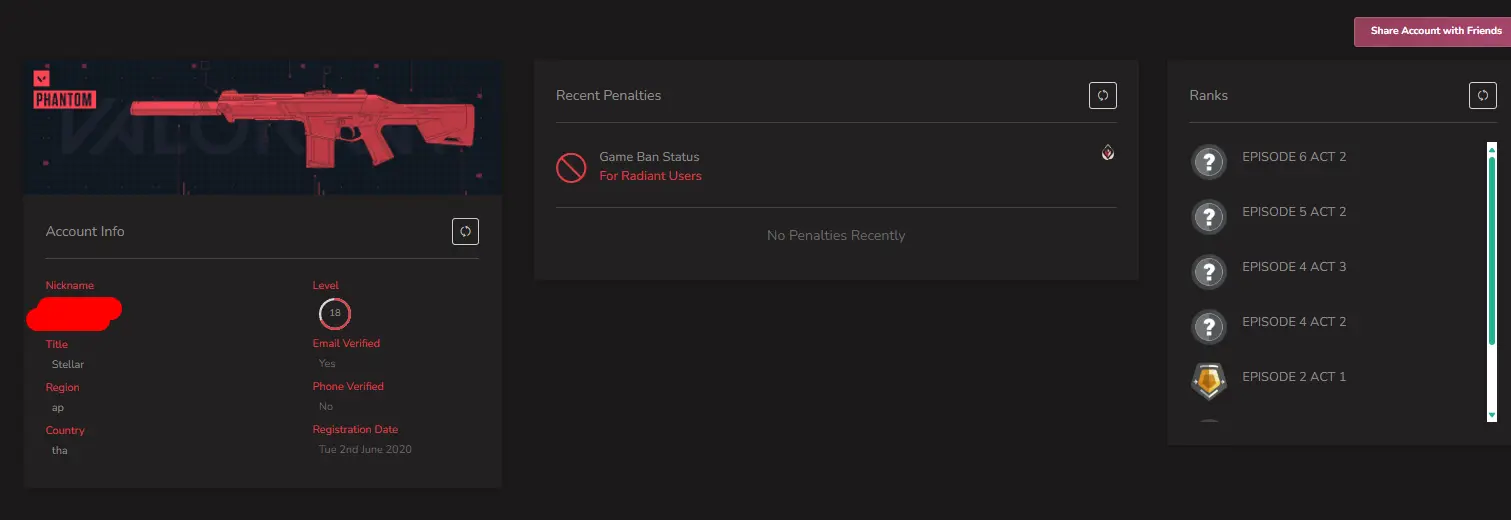Refresh the Ranks panel
The image size is (1511, 520).
point(1482,95)
